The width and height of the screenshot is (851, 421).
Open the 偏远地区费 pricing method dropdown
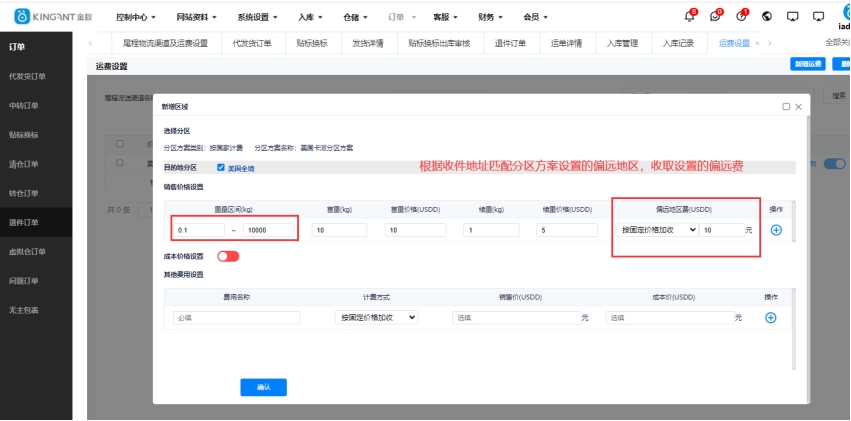pyautogui.click(x=657, y=230)
